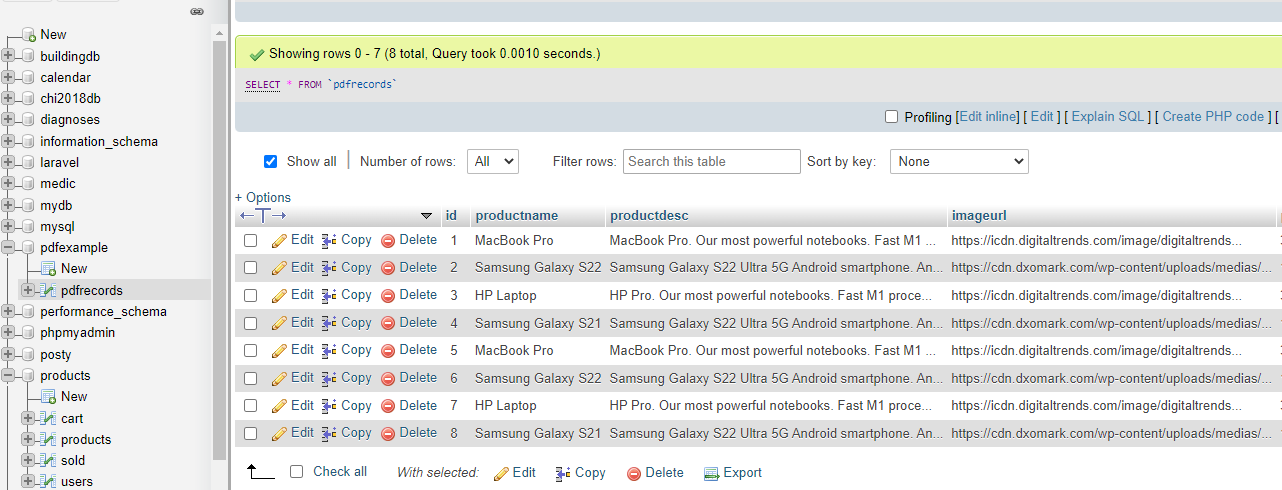Click the Copy icon for row 2 Samsung Galaxy S22
1282x490 pixels.
pos(329,268)
